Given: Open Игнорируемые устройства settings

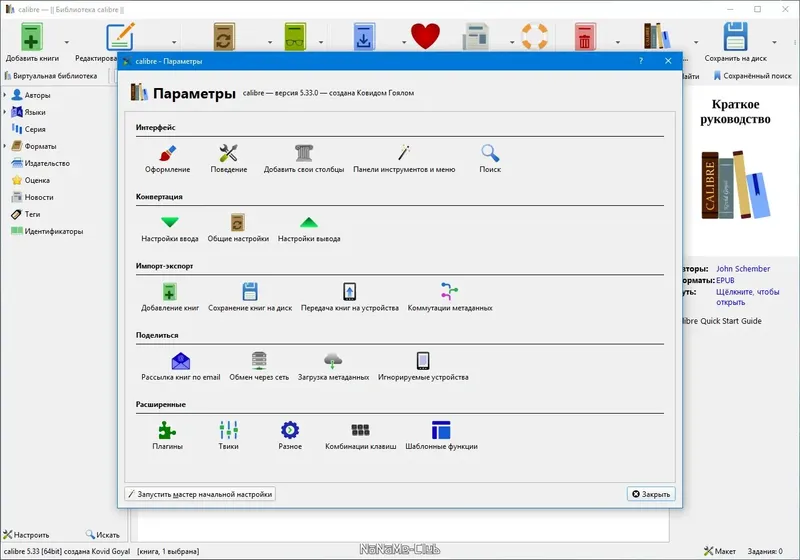Looking at the screenshot, I should 423,367.
